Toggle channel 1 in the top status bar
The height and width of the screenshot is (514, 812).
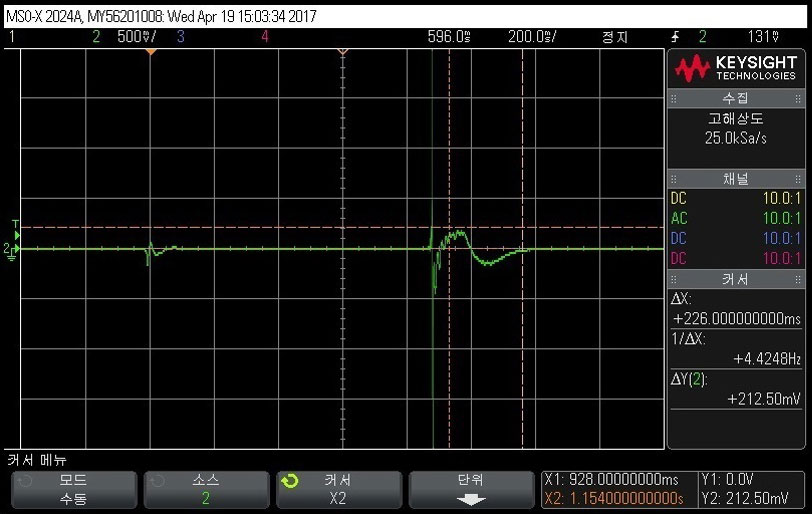(x=12, y=37)
